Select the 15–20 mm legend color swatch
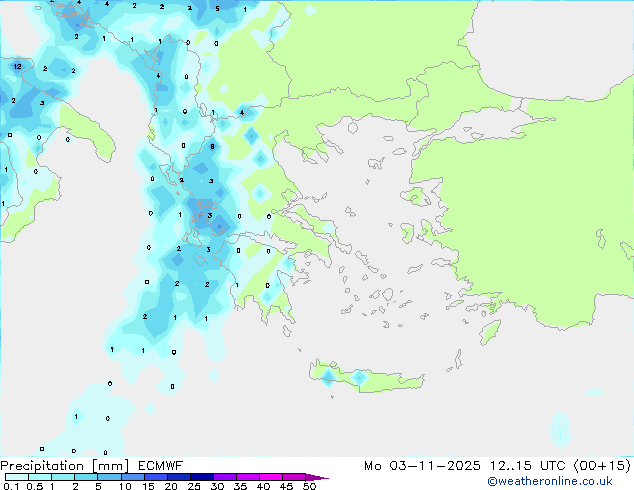The image size is (634, 490). pyautogui.click(x=156, y=477)
